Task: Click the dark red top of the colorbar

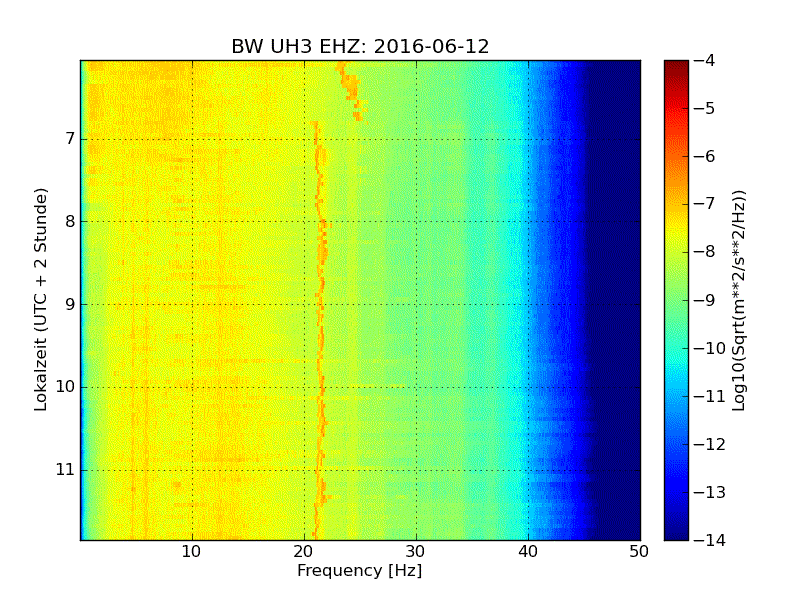Action: pyautogui.click(x=676, y=69)
